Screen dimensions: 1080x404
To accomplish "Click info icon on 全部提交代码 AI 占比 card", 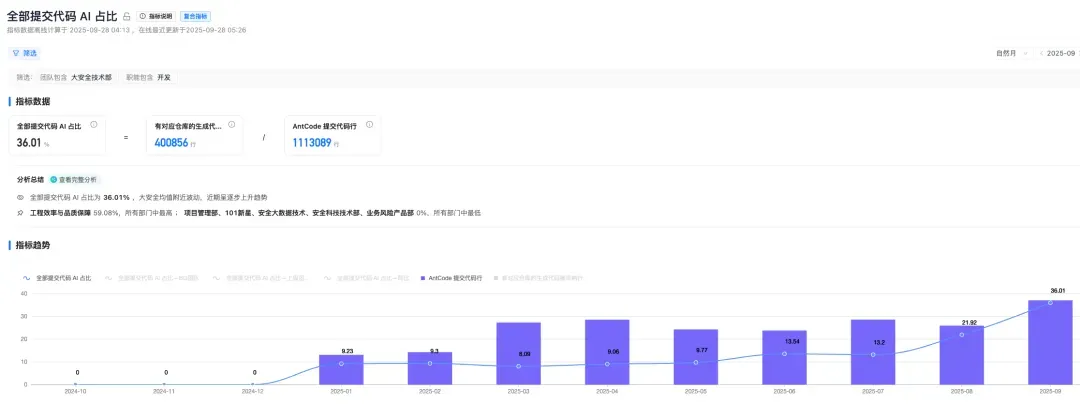I will tap(94, 125).
